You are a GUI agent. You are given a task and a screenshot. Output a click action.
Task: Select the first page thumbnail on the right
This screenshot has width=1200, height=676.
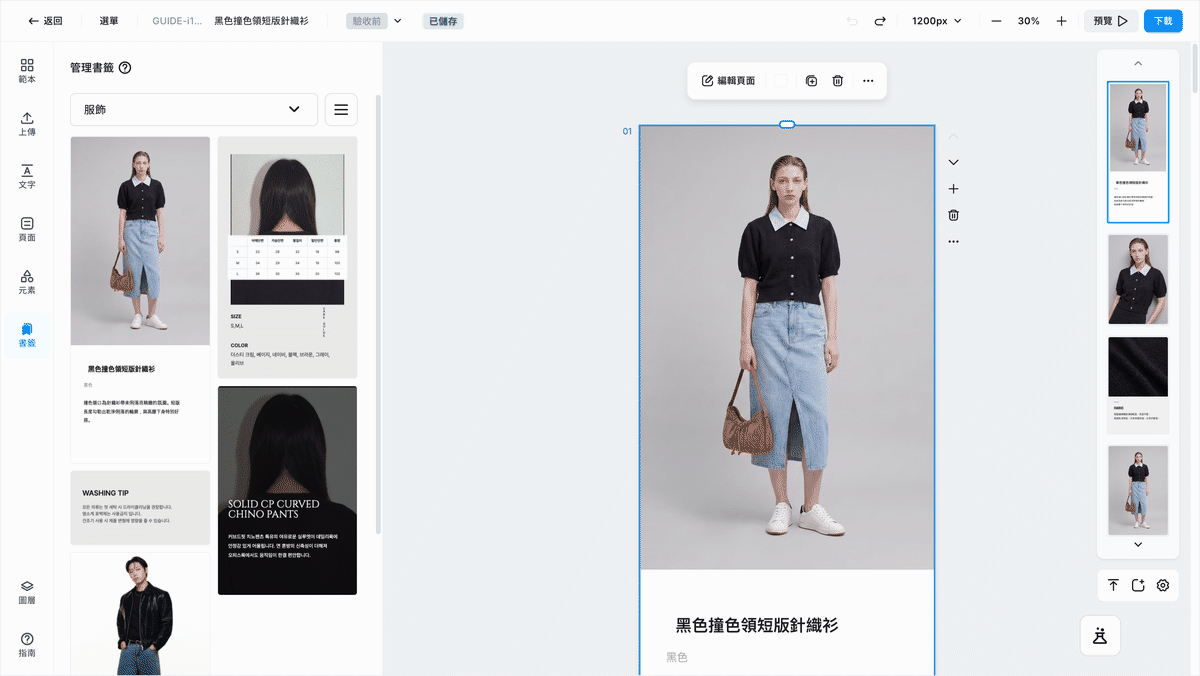click(1138, 152)
